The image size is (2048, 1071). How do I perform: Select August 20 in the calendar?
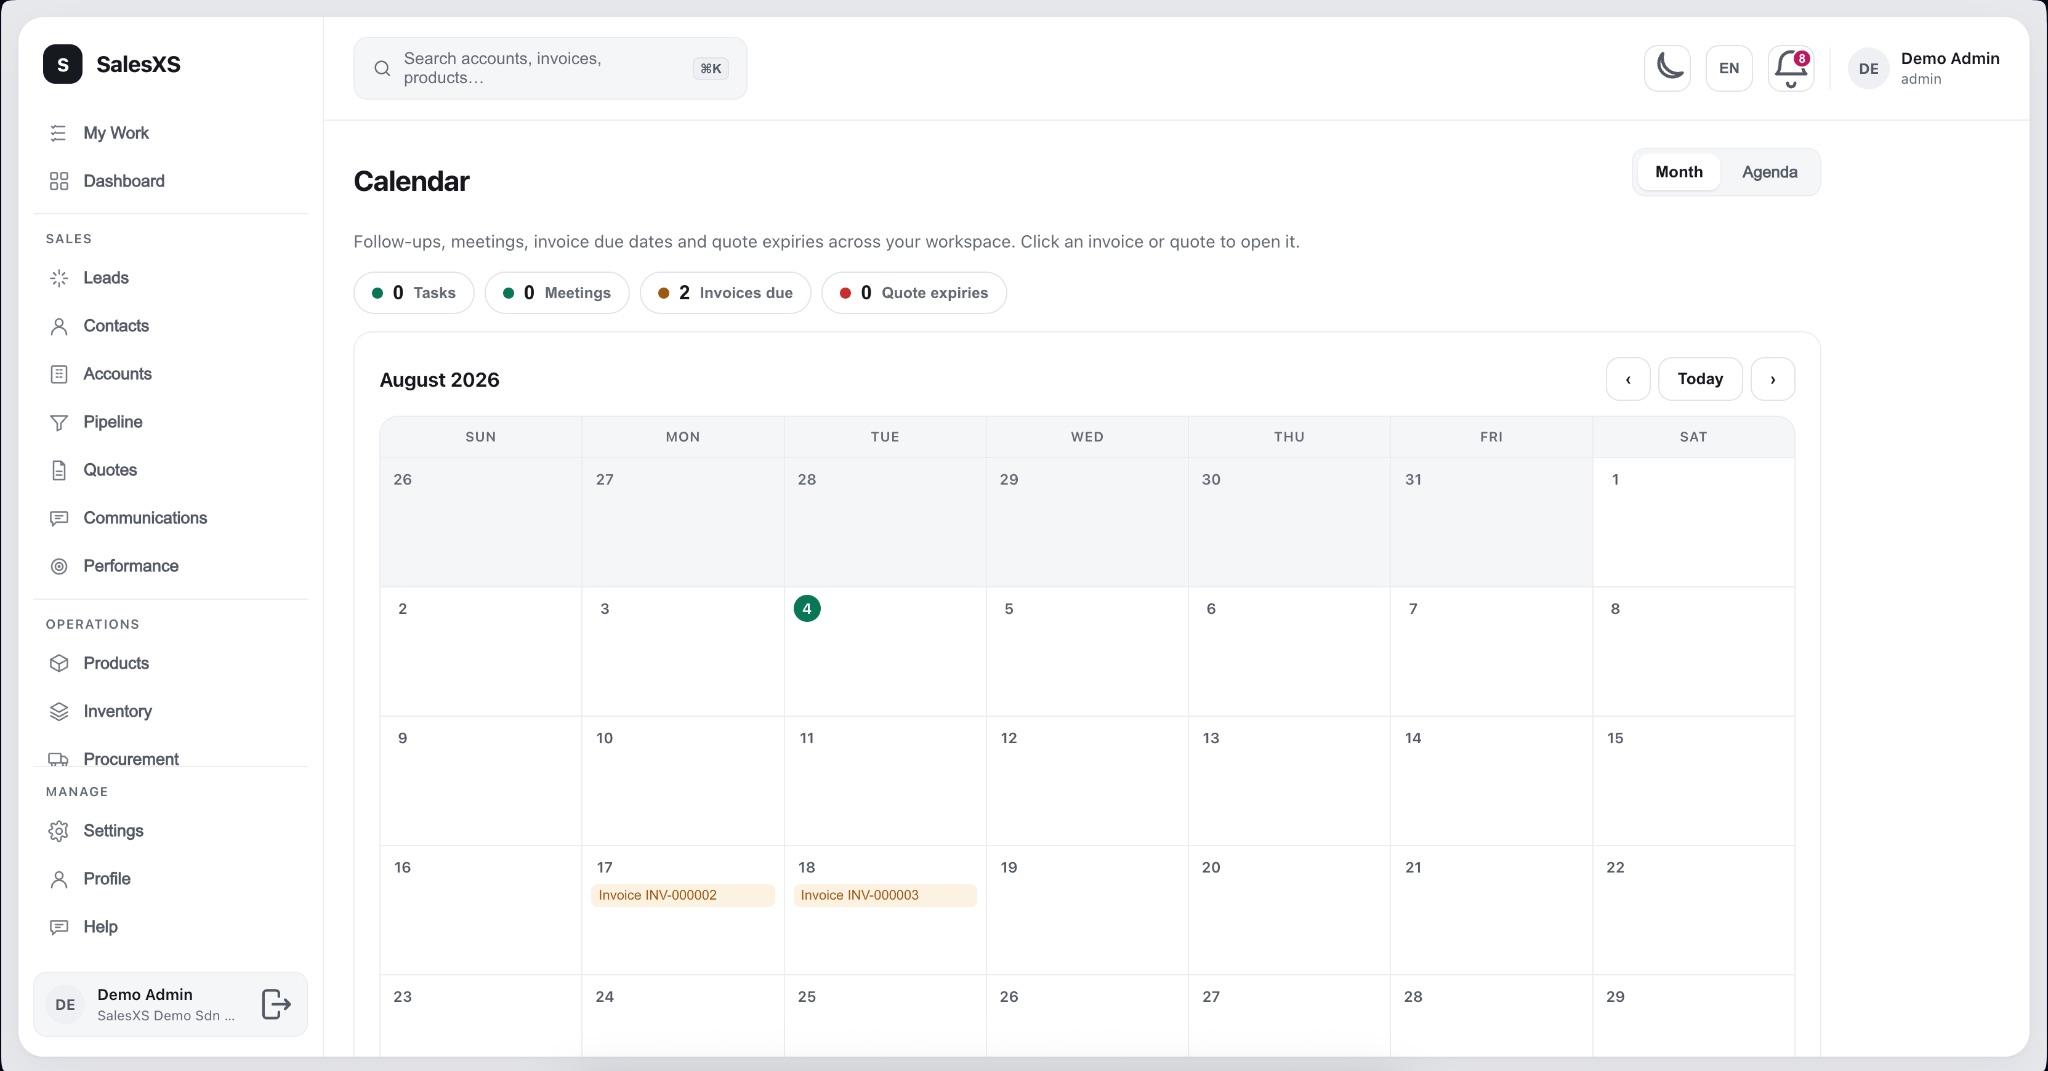pos(1289,910)
